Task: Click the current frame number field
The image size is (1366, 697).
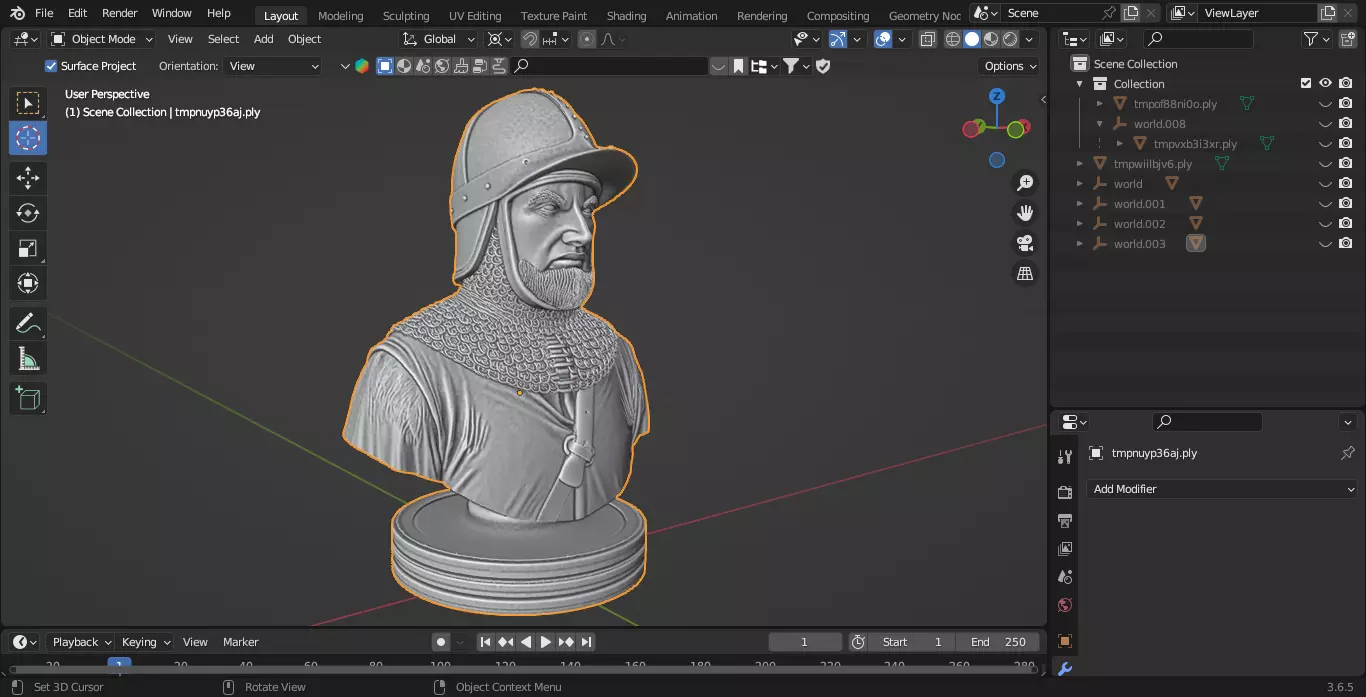Action: 805,642
